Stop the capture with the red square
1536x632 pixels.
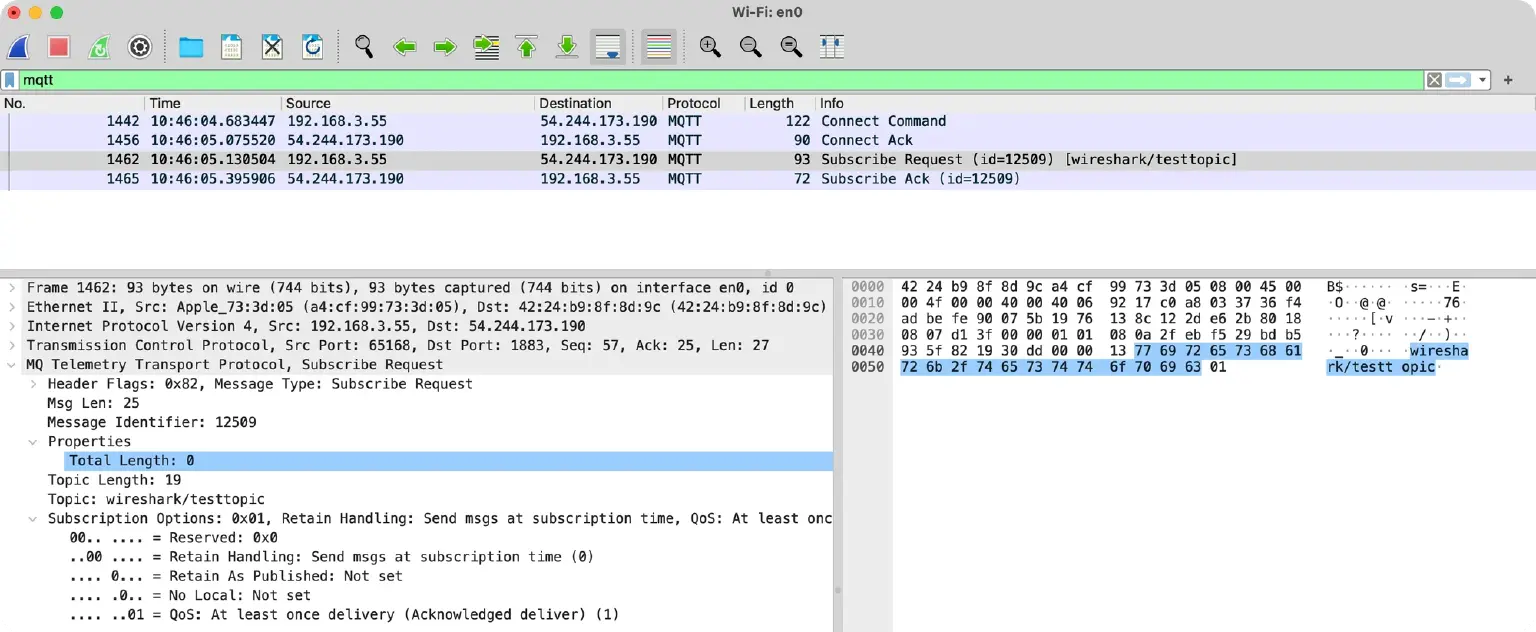[59, 46]
